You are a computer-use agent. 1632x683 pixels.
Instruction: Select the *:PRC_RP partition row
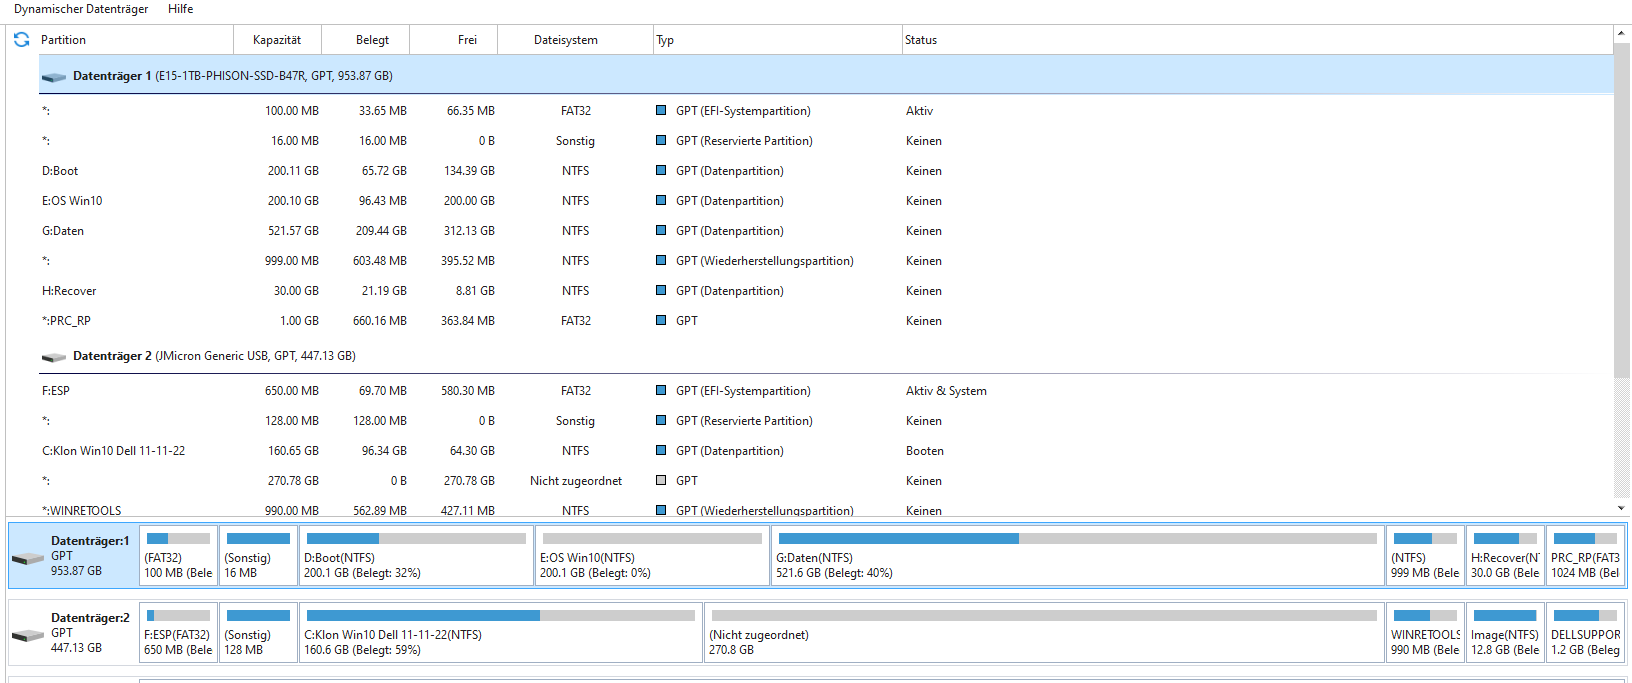[825, 321]
